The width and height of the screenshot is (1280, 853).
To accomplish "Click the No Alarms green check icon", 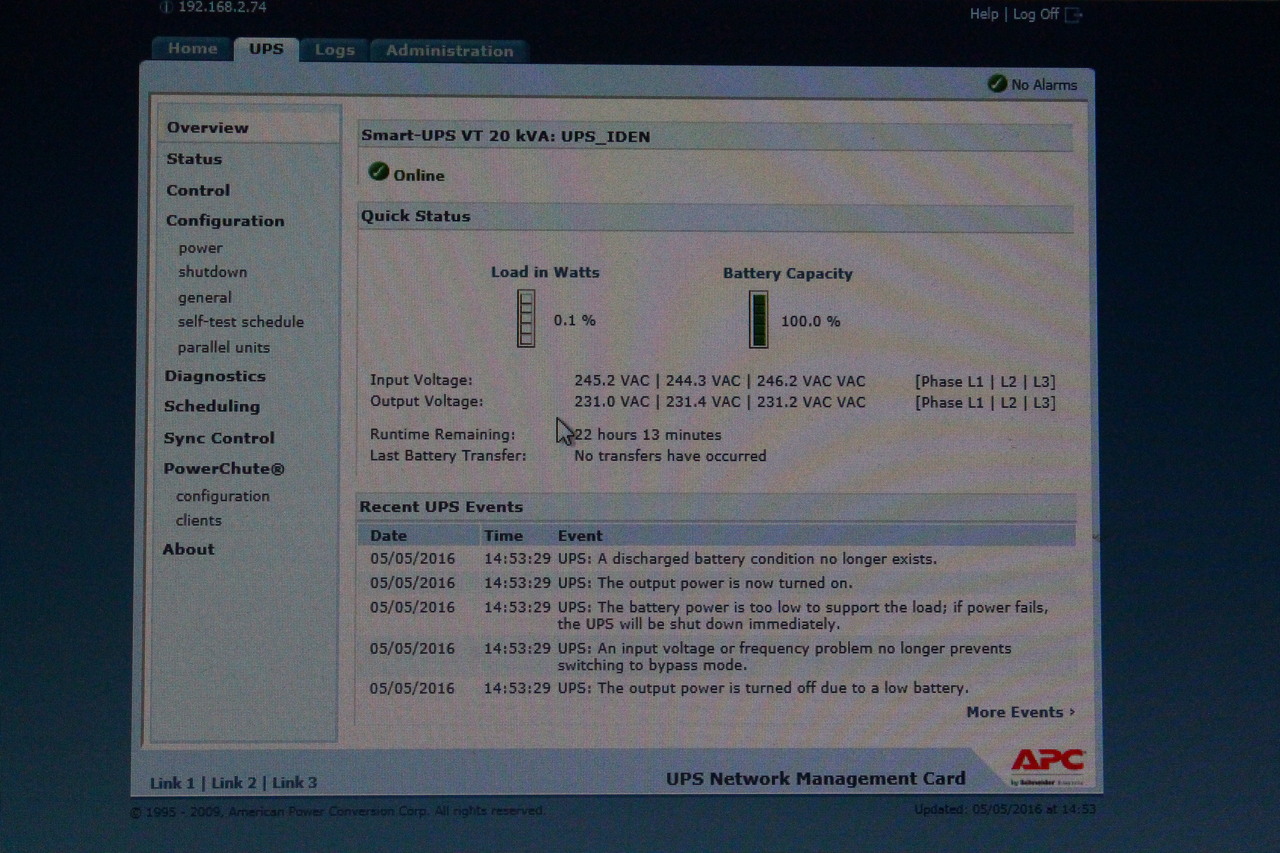I will tap(997, 84).
